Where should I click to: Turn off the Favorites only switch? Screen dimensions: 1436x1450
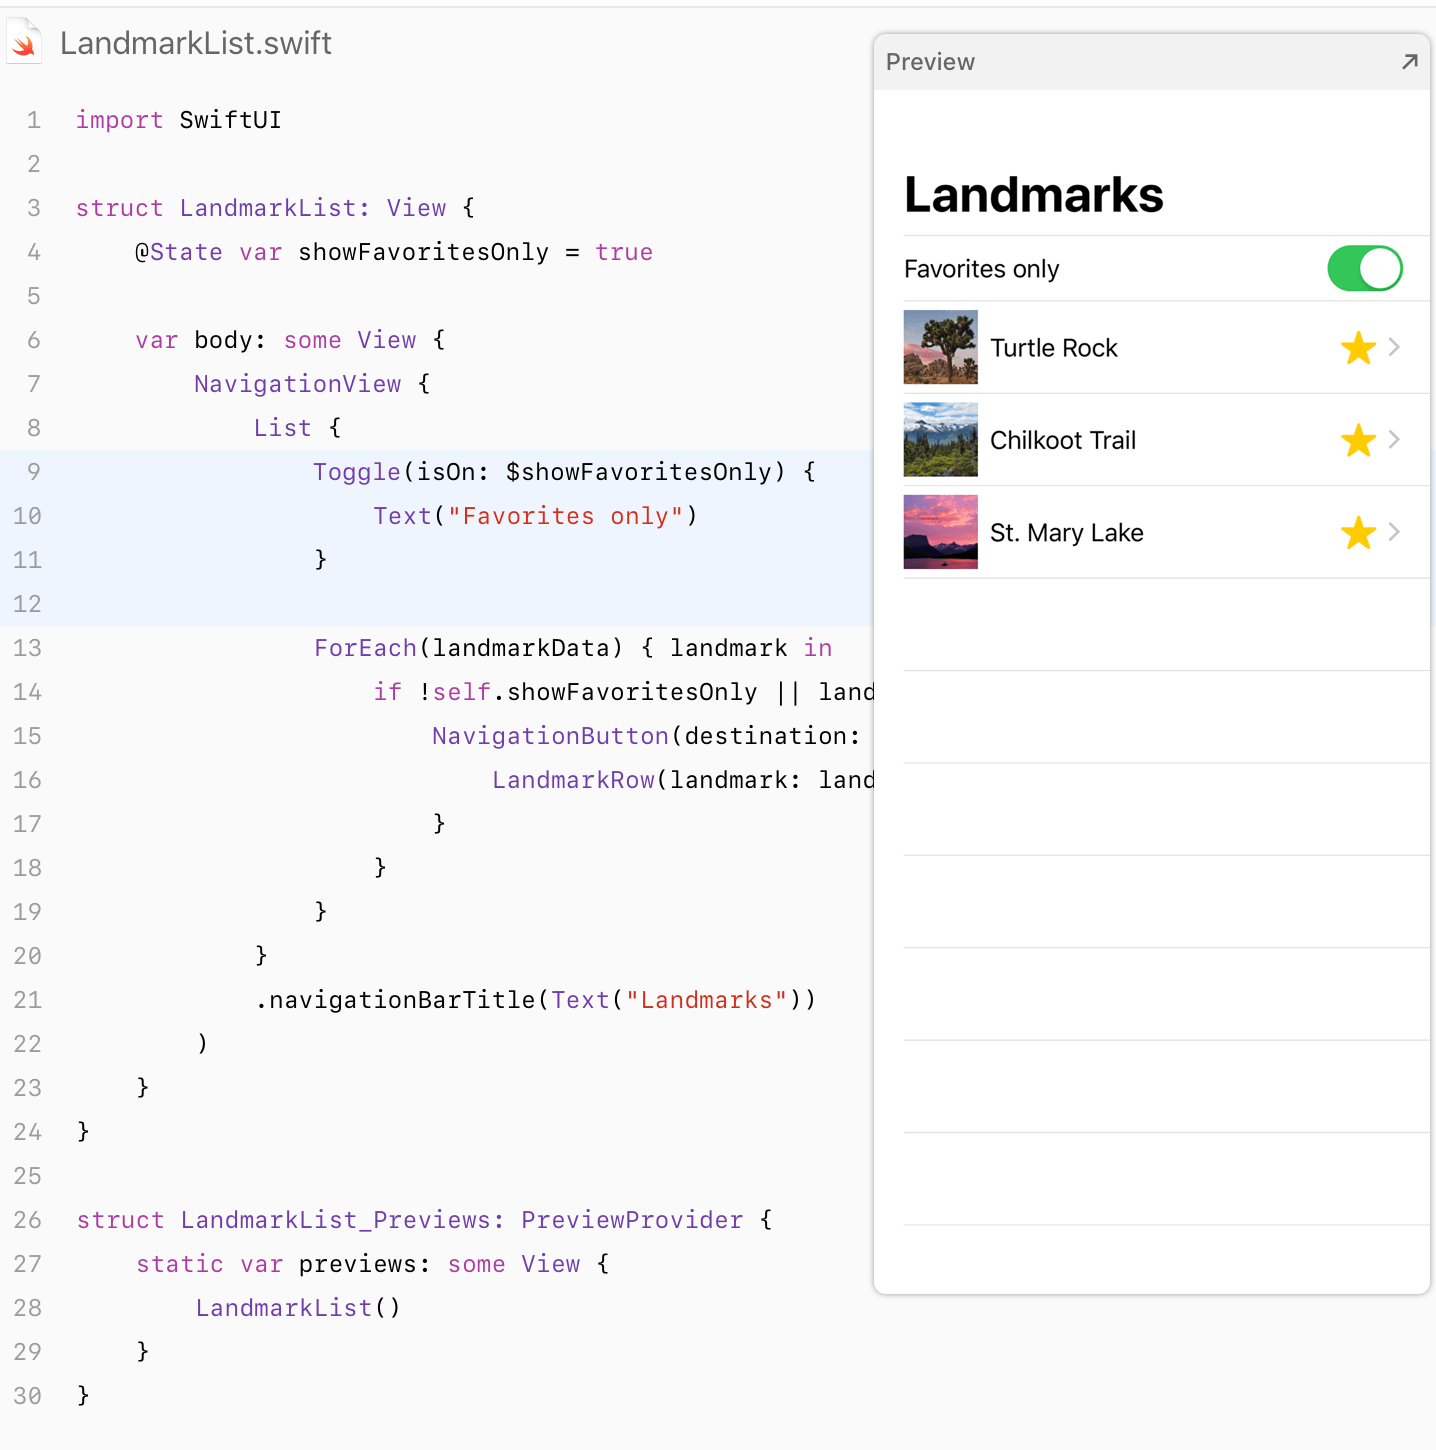(x=1364, y=269)
